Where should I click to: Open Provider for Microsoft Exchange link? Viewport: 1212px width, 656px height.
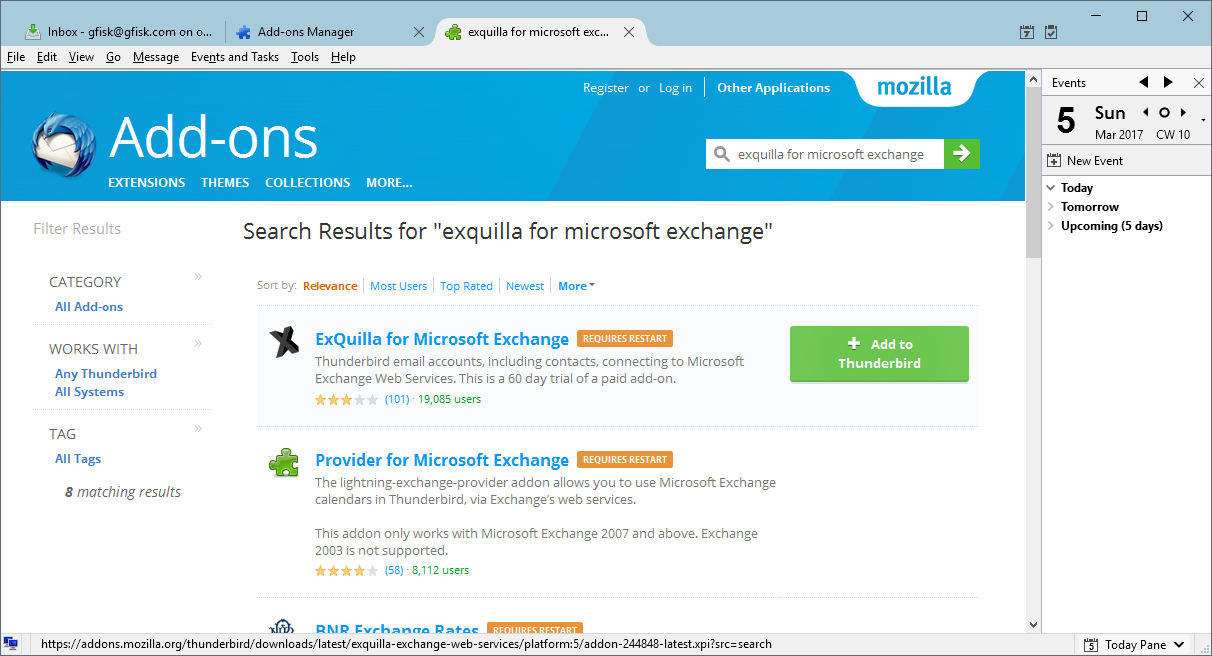[442, 460]
